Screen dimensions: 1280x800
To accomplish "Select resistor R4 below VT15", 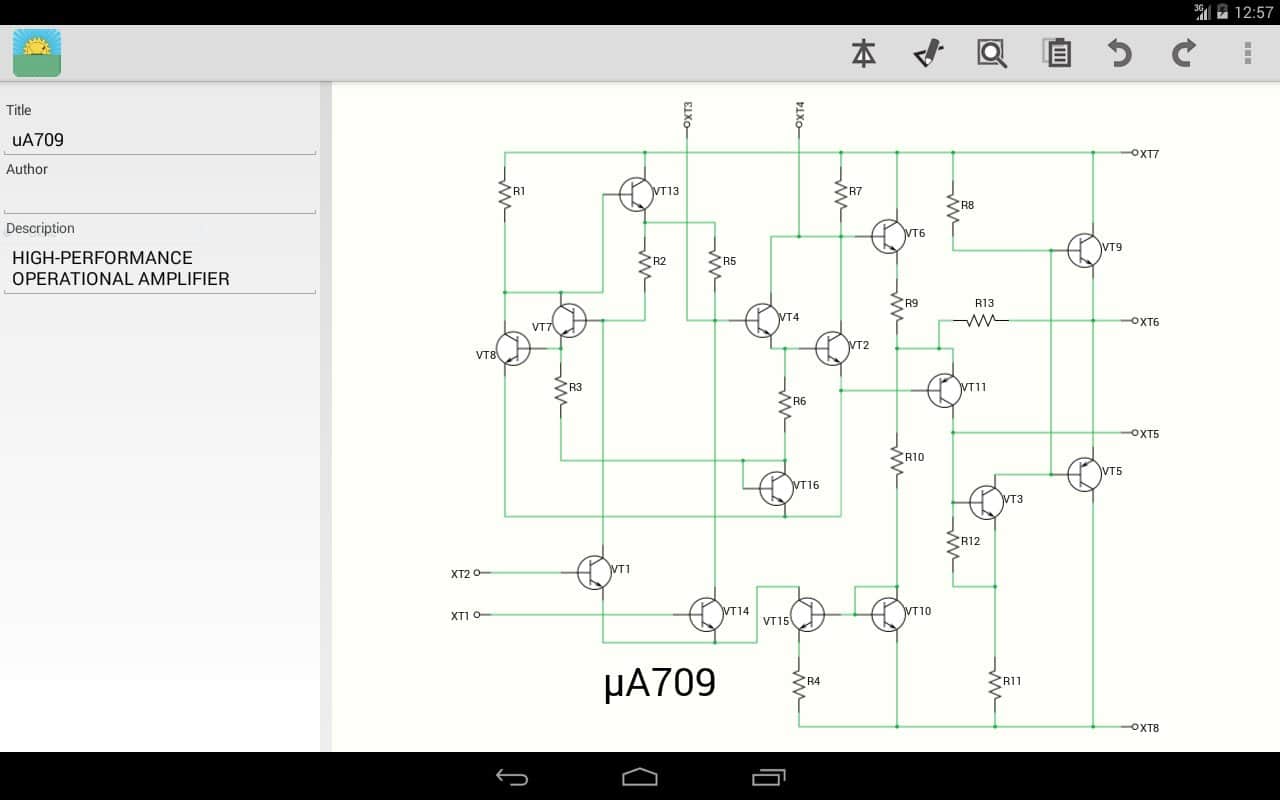I will coord(799,684).
